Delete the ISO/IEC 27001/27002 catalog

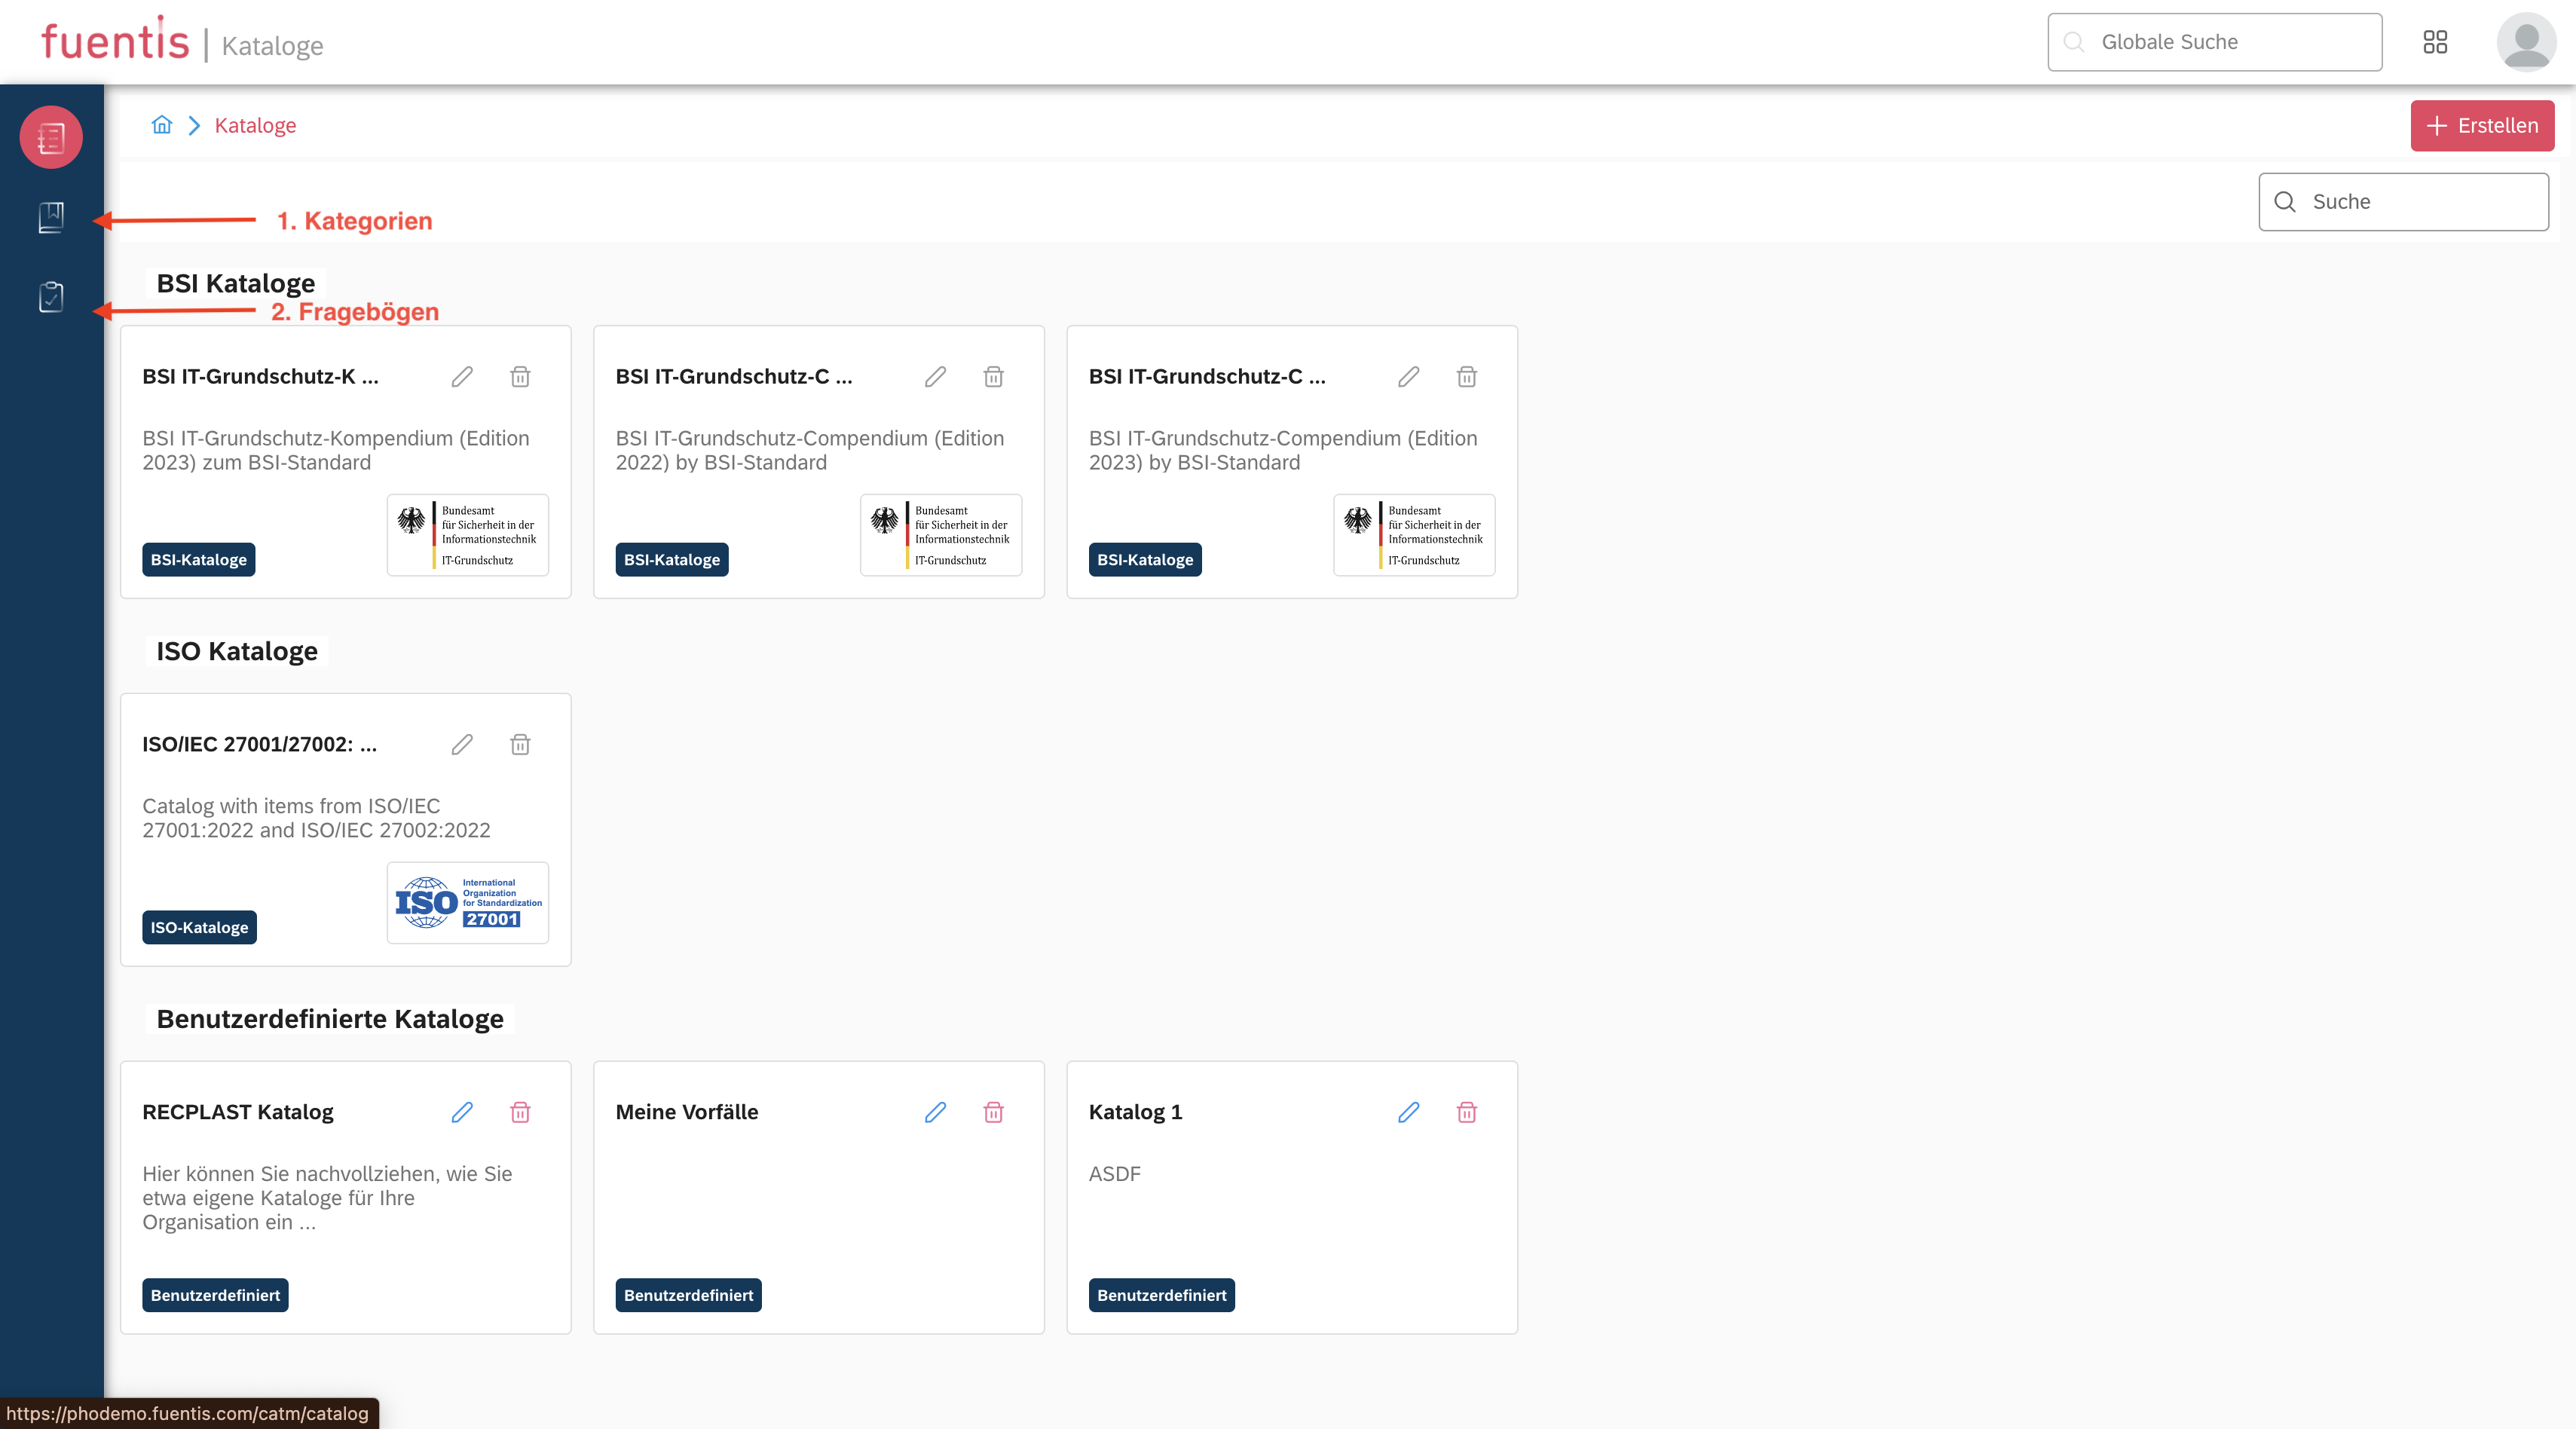520,744
